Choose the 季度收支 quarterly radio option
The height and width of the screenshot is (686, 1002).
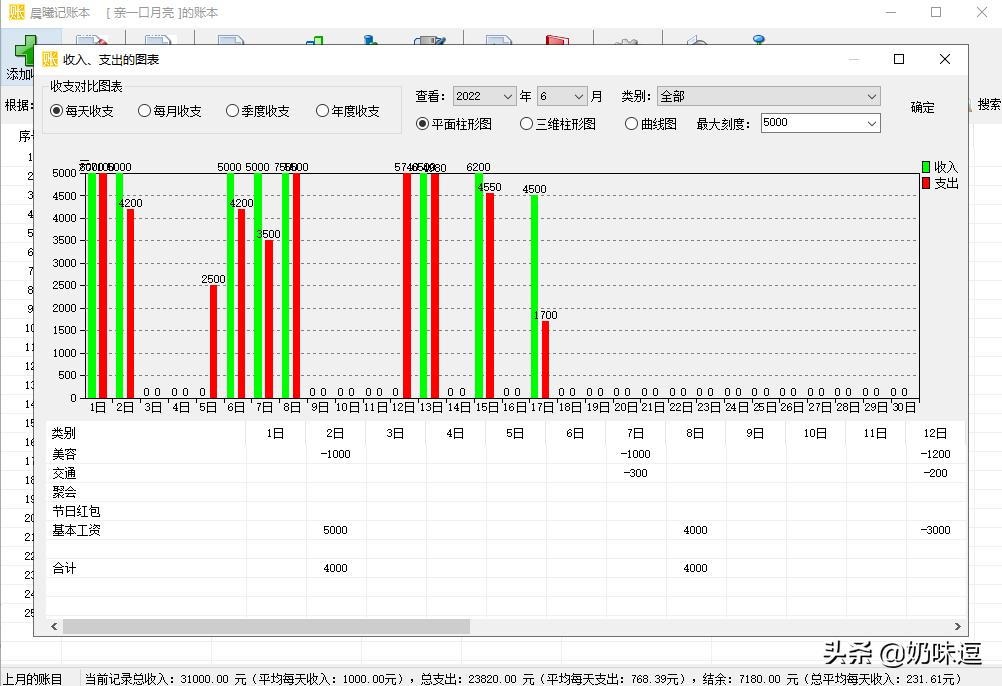(233, 111)
